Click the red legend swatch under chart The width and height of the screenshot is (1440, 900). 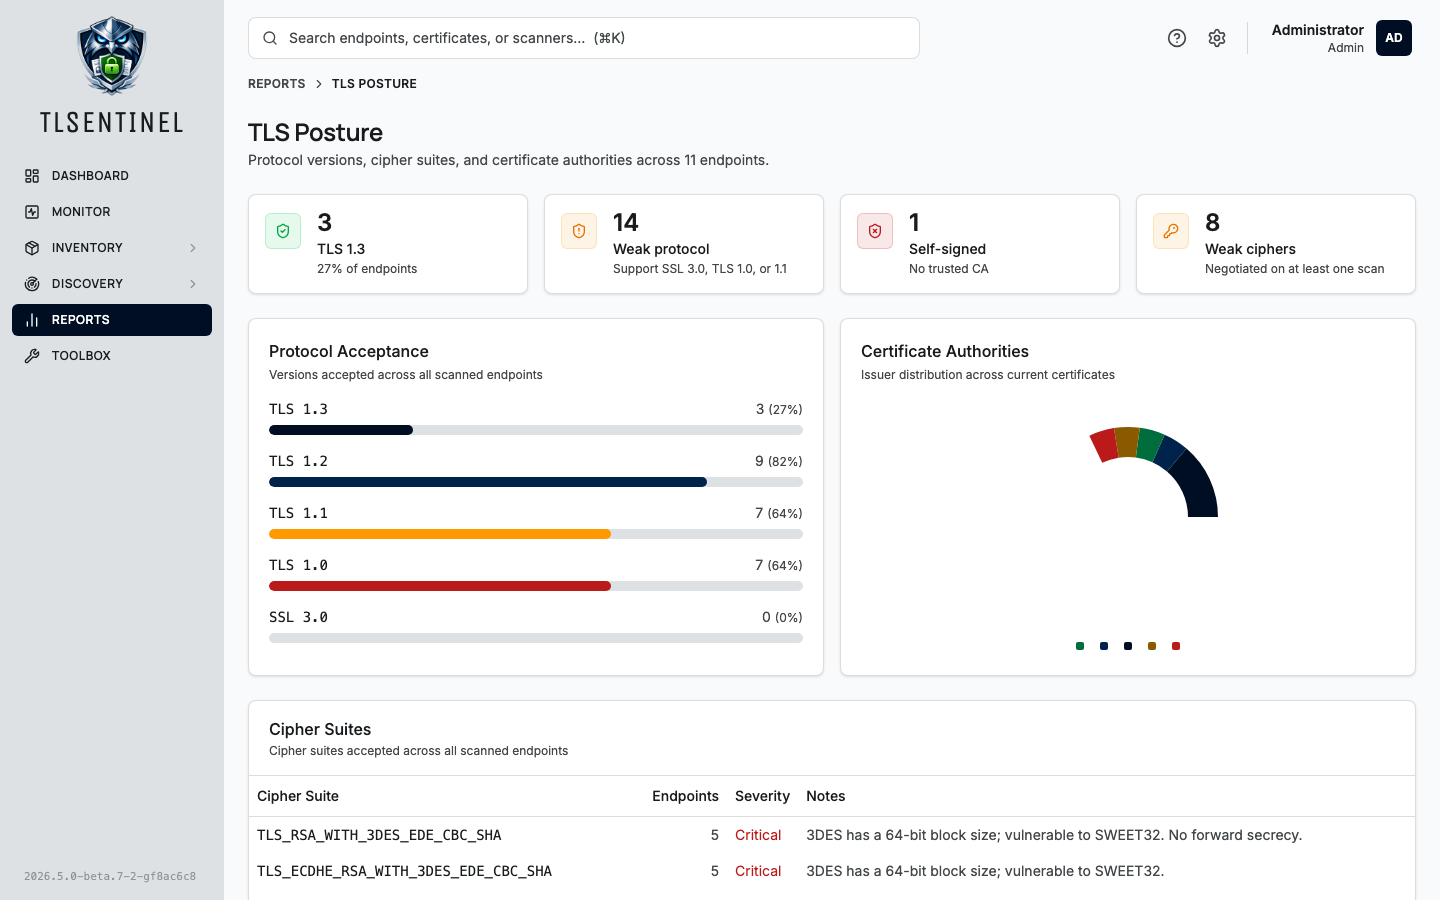click(x=1176, y=646)
